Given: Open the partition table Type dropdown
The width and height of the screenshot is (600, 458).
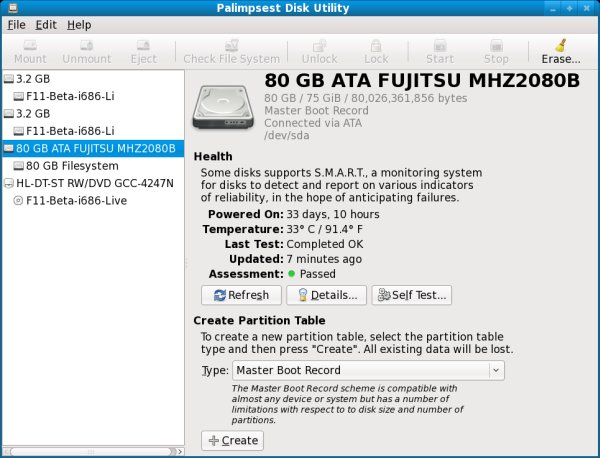Looking at the screenshot, I should tap(368, 370).
